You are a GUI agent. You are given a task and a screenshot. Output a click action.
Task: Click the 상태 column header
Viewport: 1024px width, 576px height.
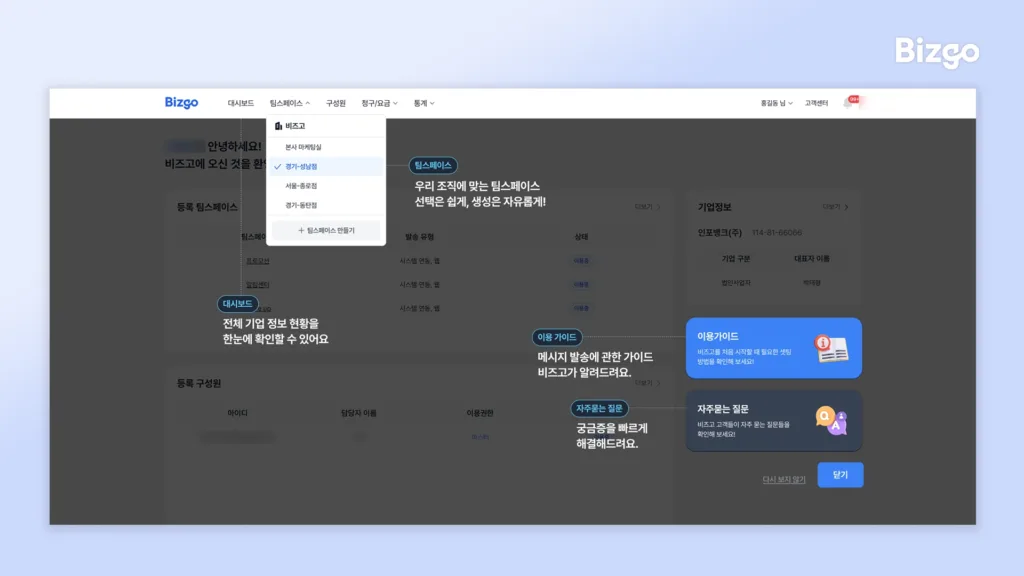coord(581,237)
